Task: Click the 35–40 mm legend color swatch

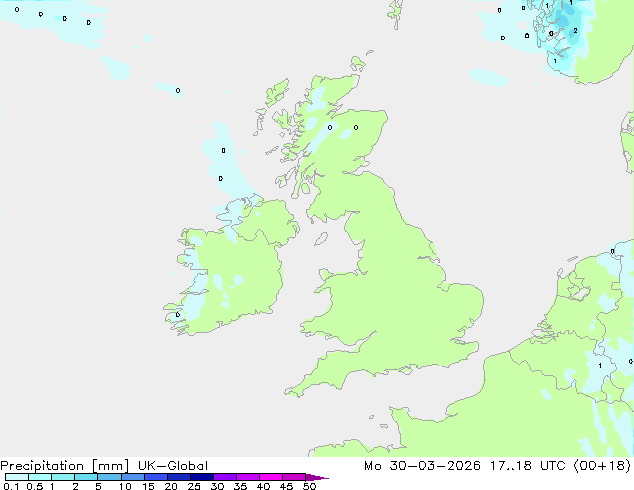Action: click(x=247, y=477)
